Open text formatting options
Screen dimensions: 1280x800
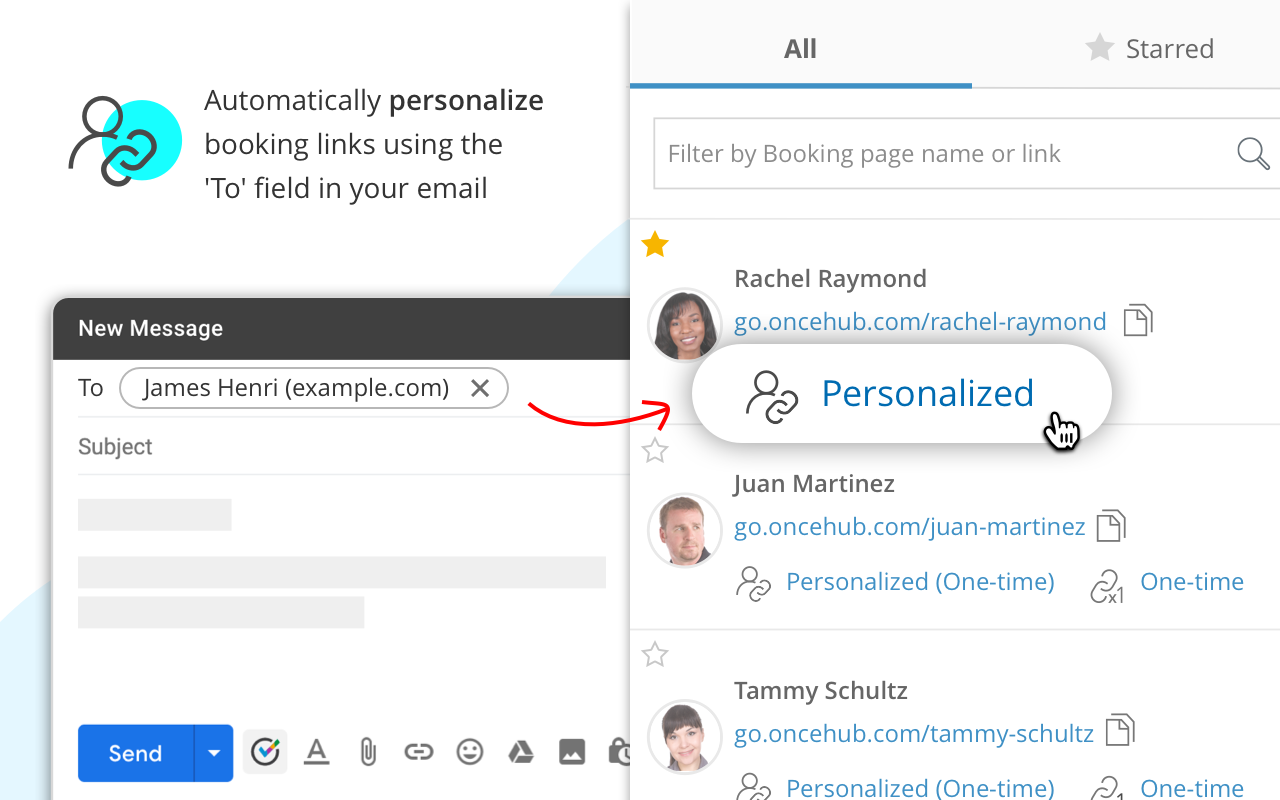point(317,752)
